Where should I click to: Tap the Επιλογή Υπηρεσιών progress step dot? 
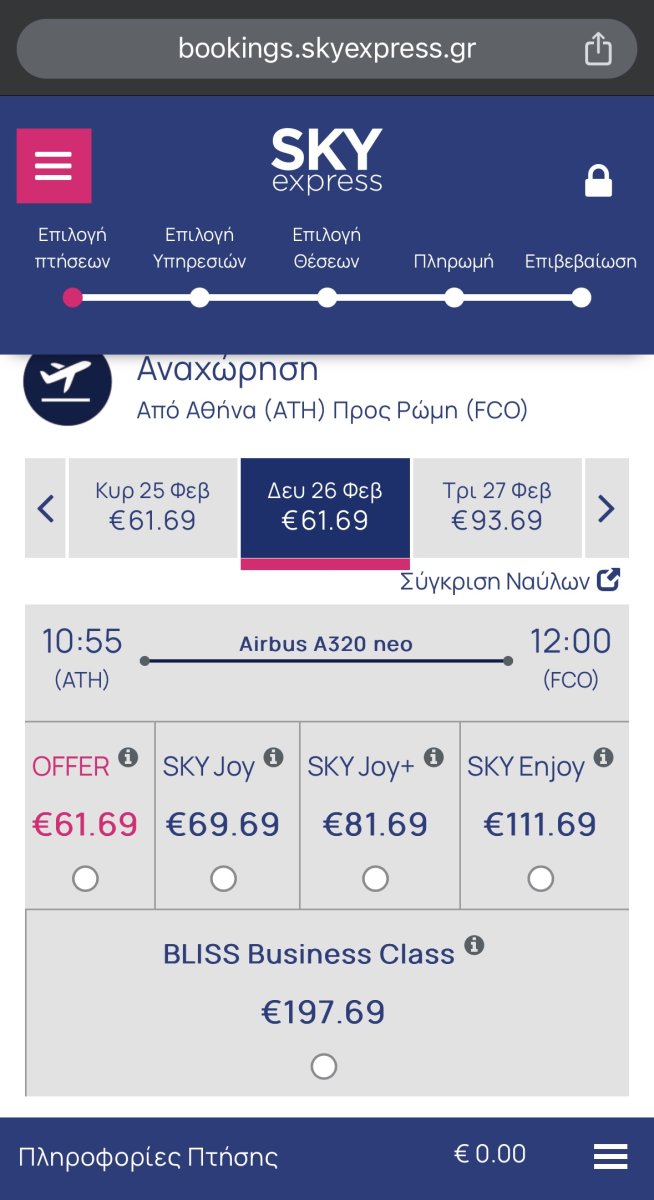(200, 298)
